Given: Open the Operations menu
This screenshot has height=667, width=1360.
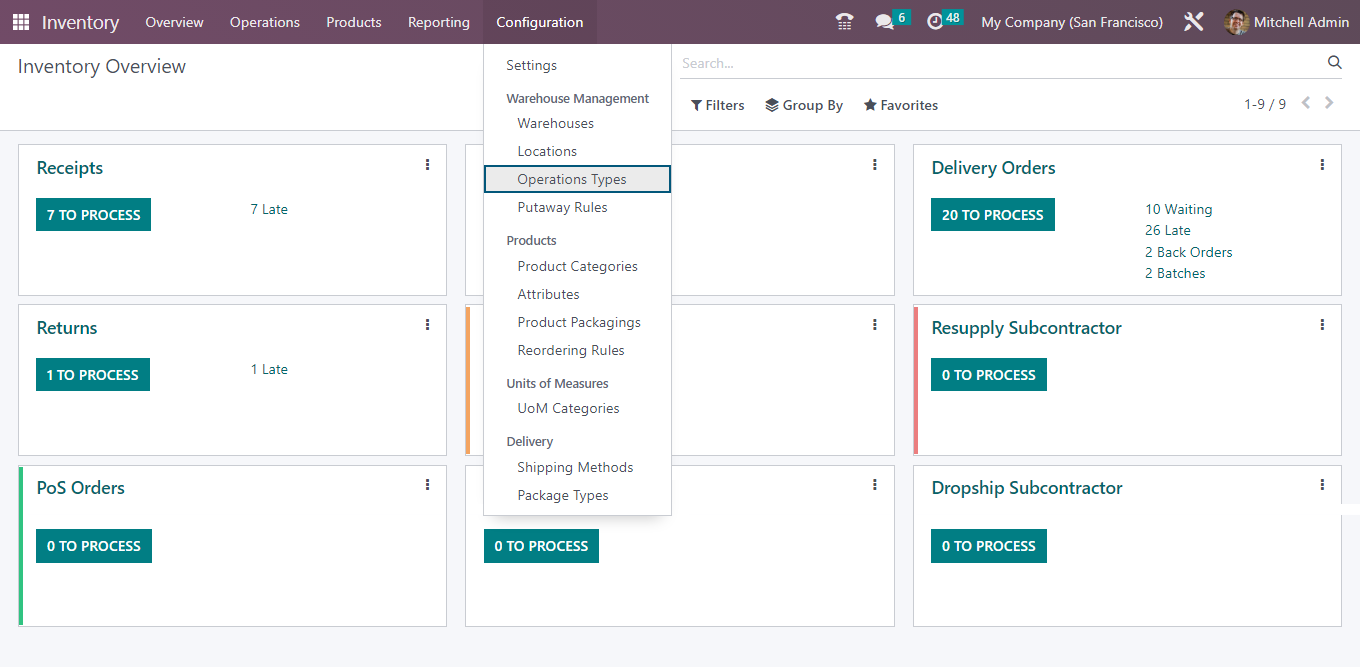Looking at the screenshot, I should point(264,21).
